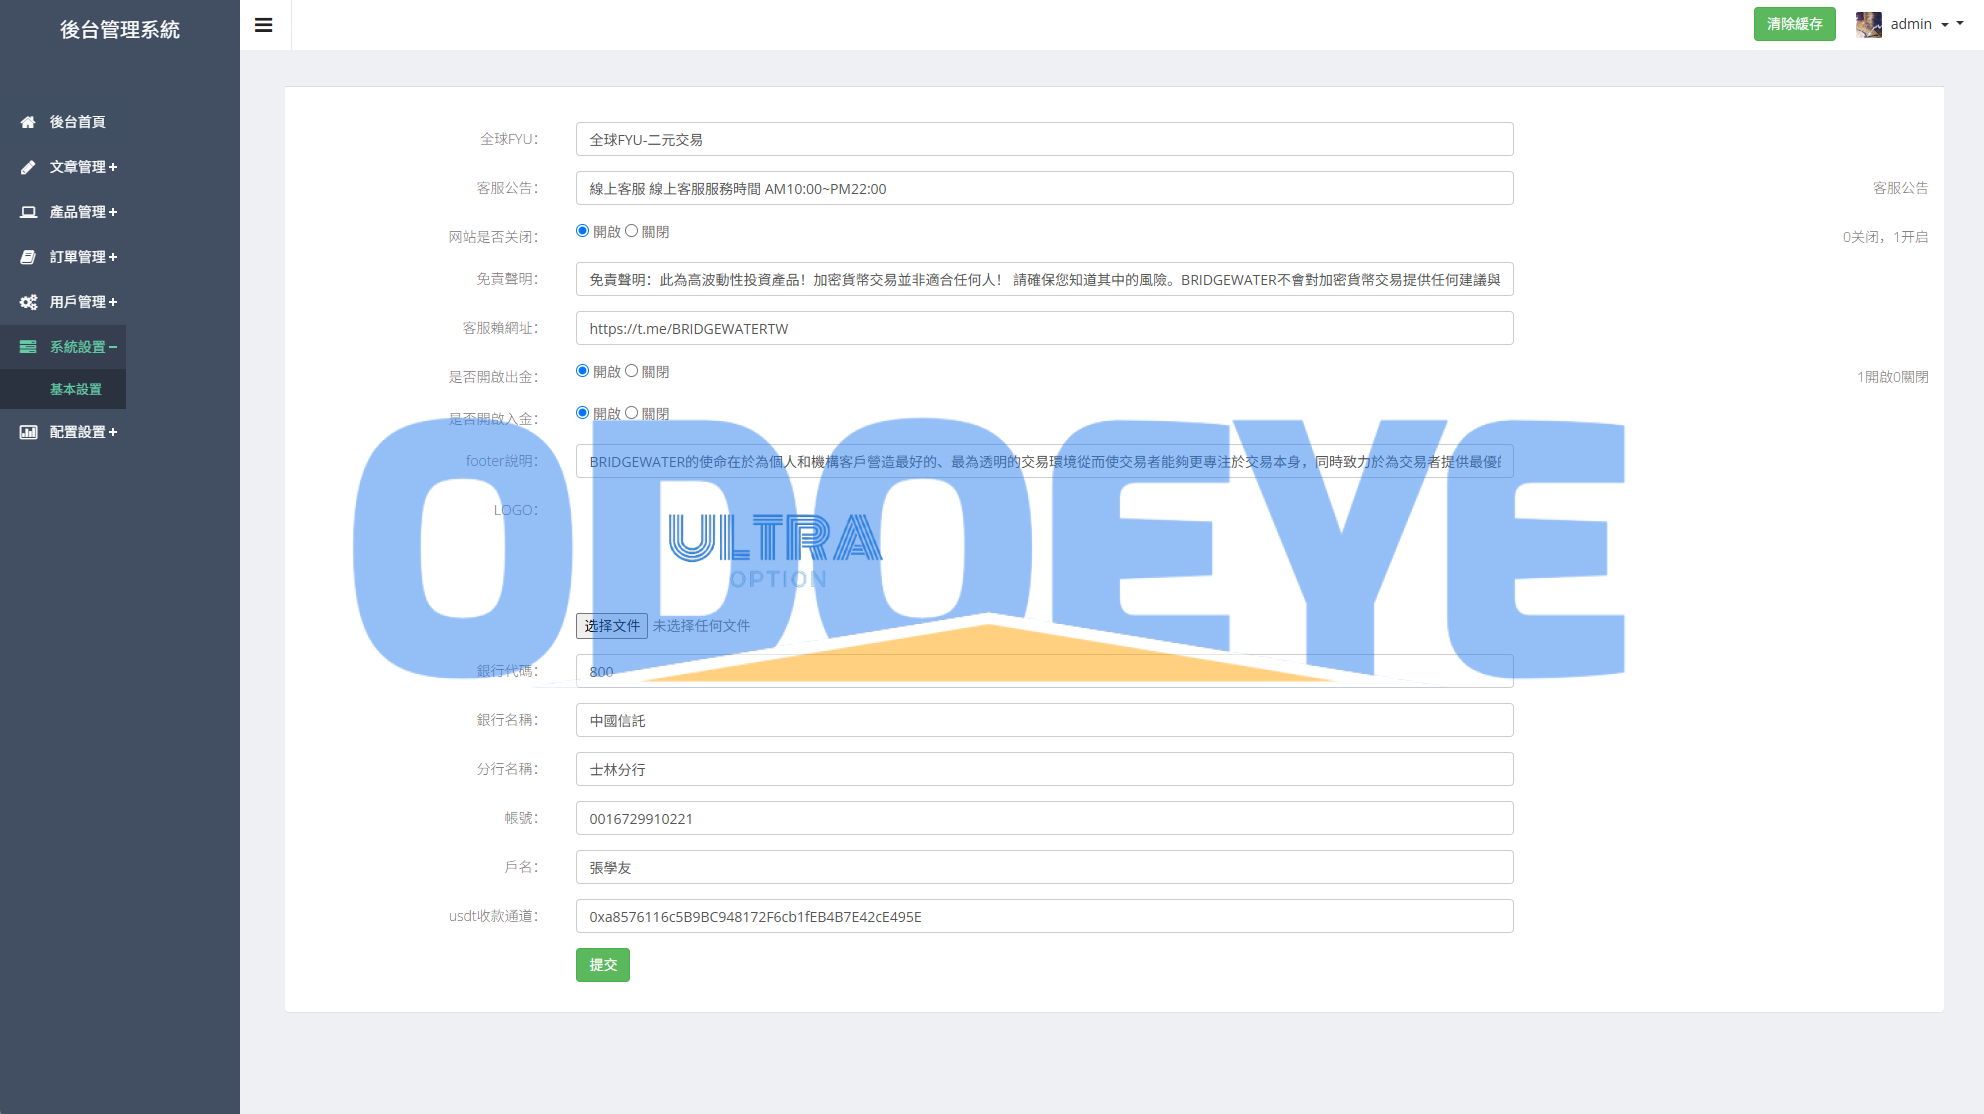
Task: Select 關閉 radio for 是否開啟入金
Action: click(x=632, y=413)
